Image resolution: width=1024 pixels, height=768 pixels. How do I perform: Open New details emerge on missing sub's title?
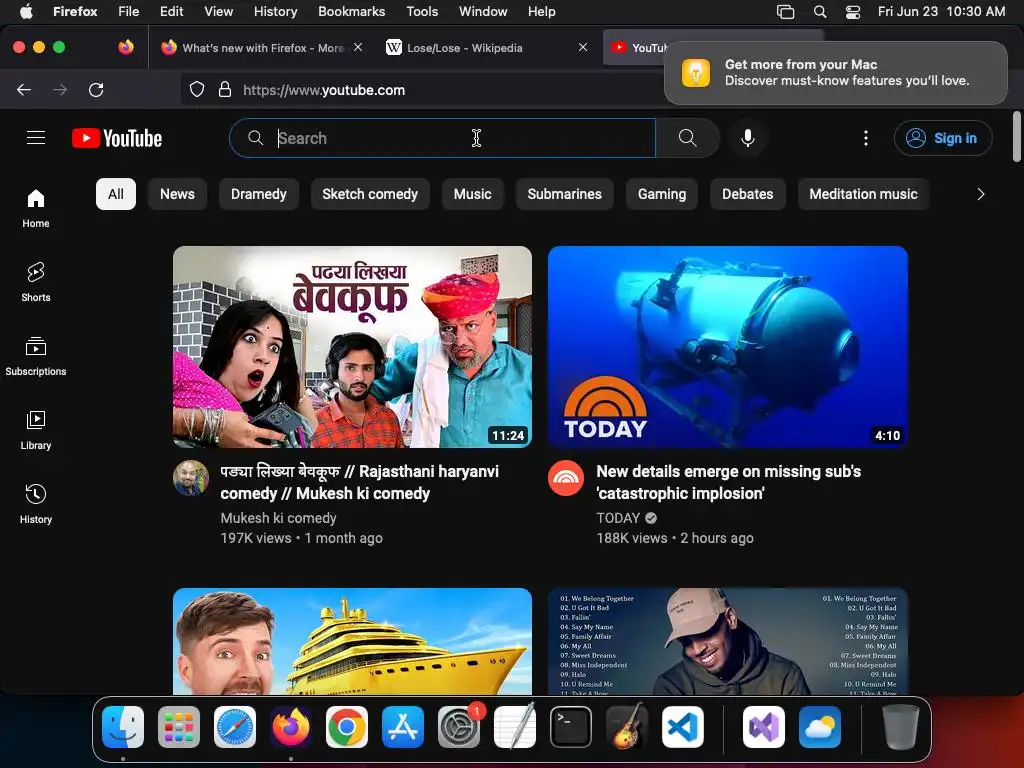(728, 482)
